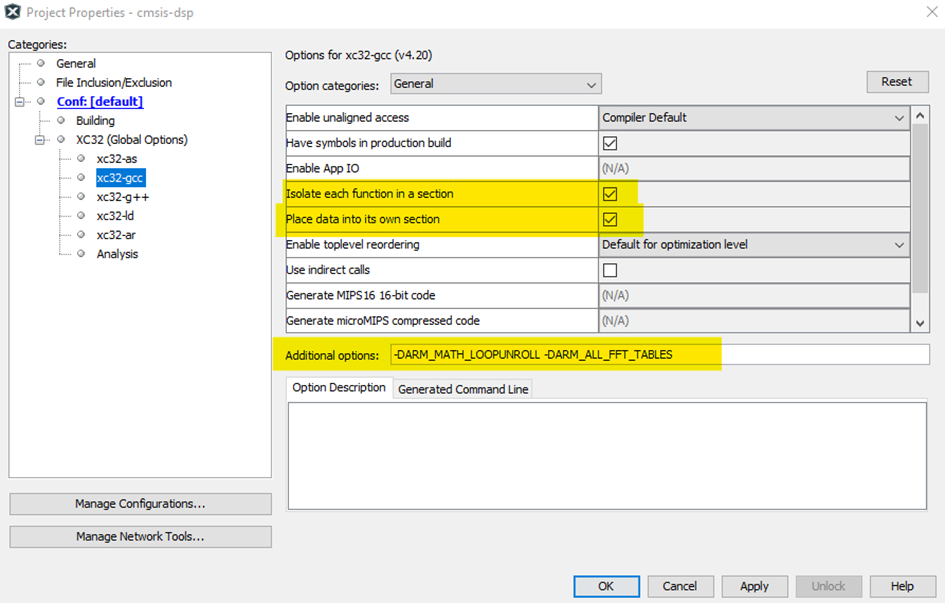The image size is (945, 603).
Task: Select the xc32-as tree node
Action: (x=116, y=159)
